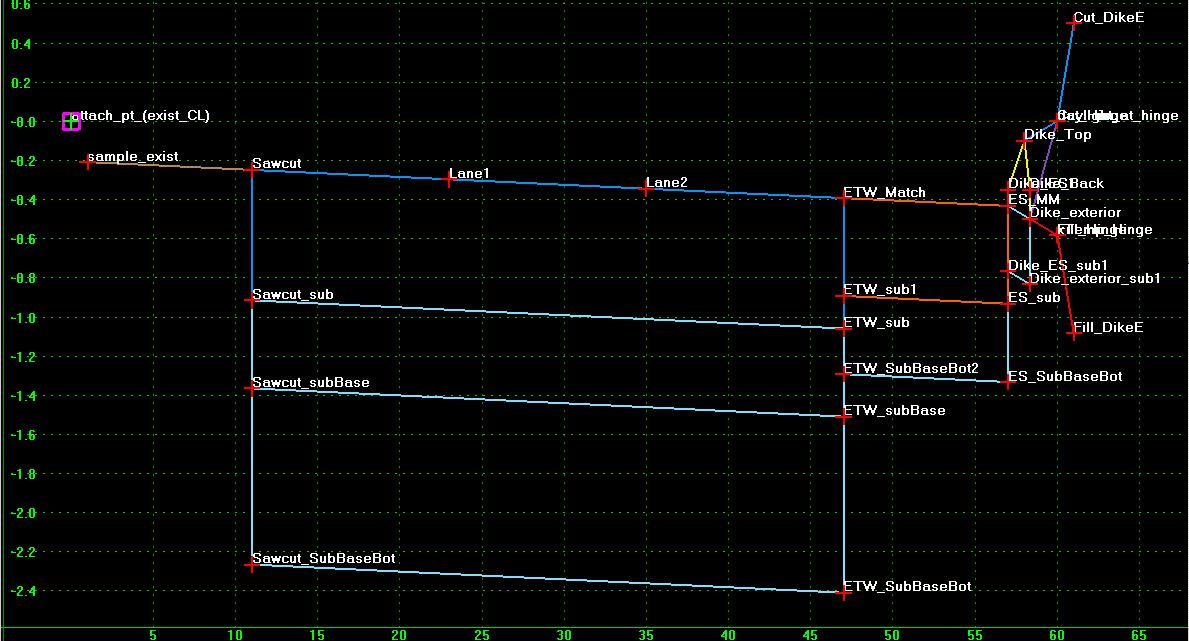Select the Dike_Top point cross
The height and width of the screenshot is (641, 1189).
coord(1024,140)
